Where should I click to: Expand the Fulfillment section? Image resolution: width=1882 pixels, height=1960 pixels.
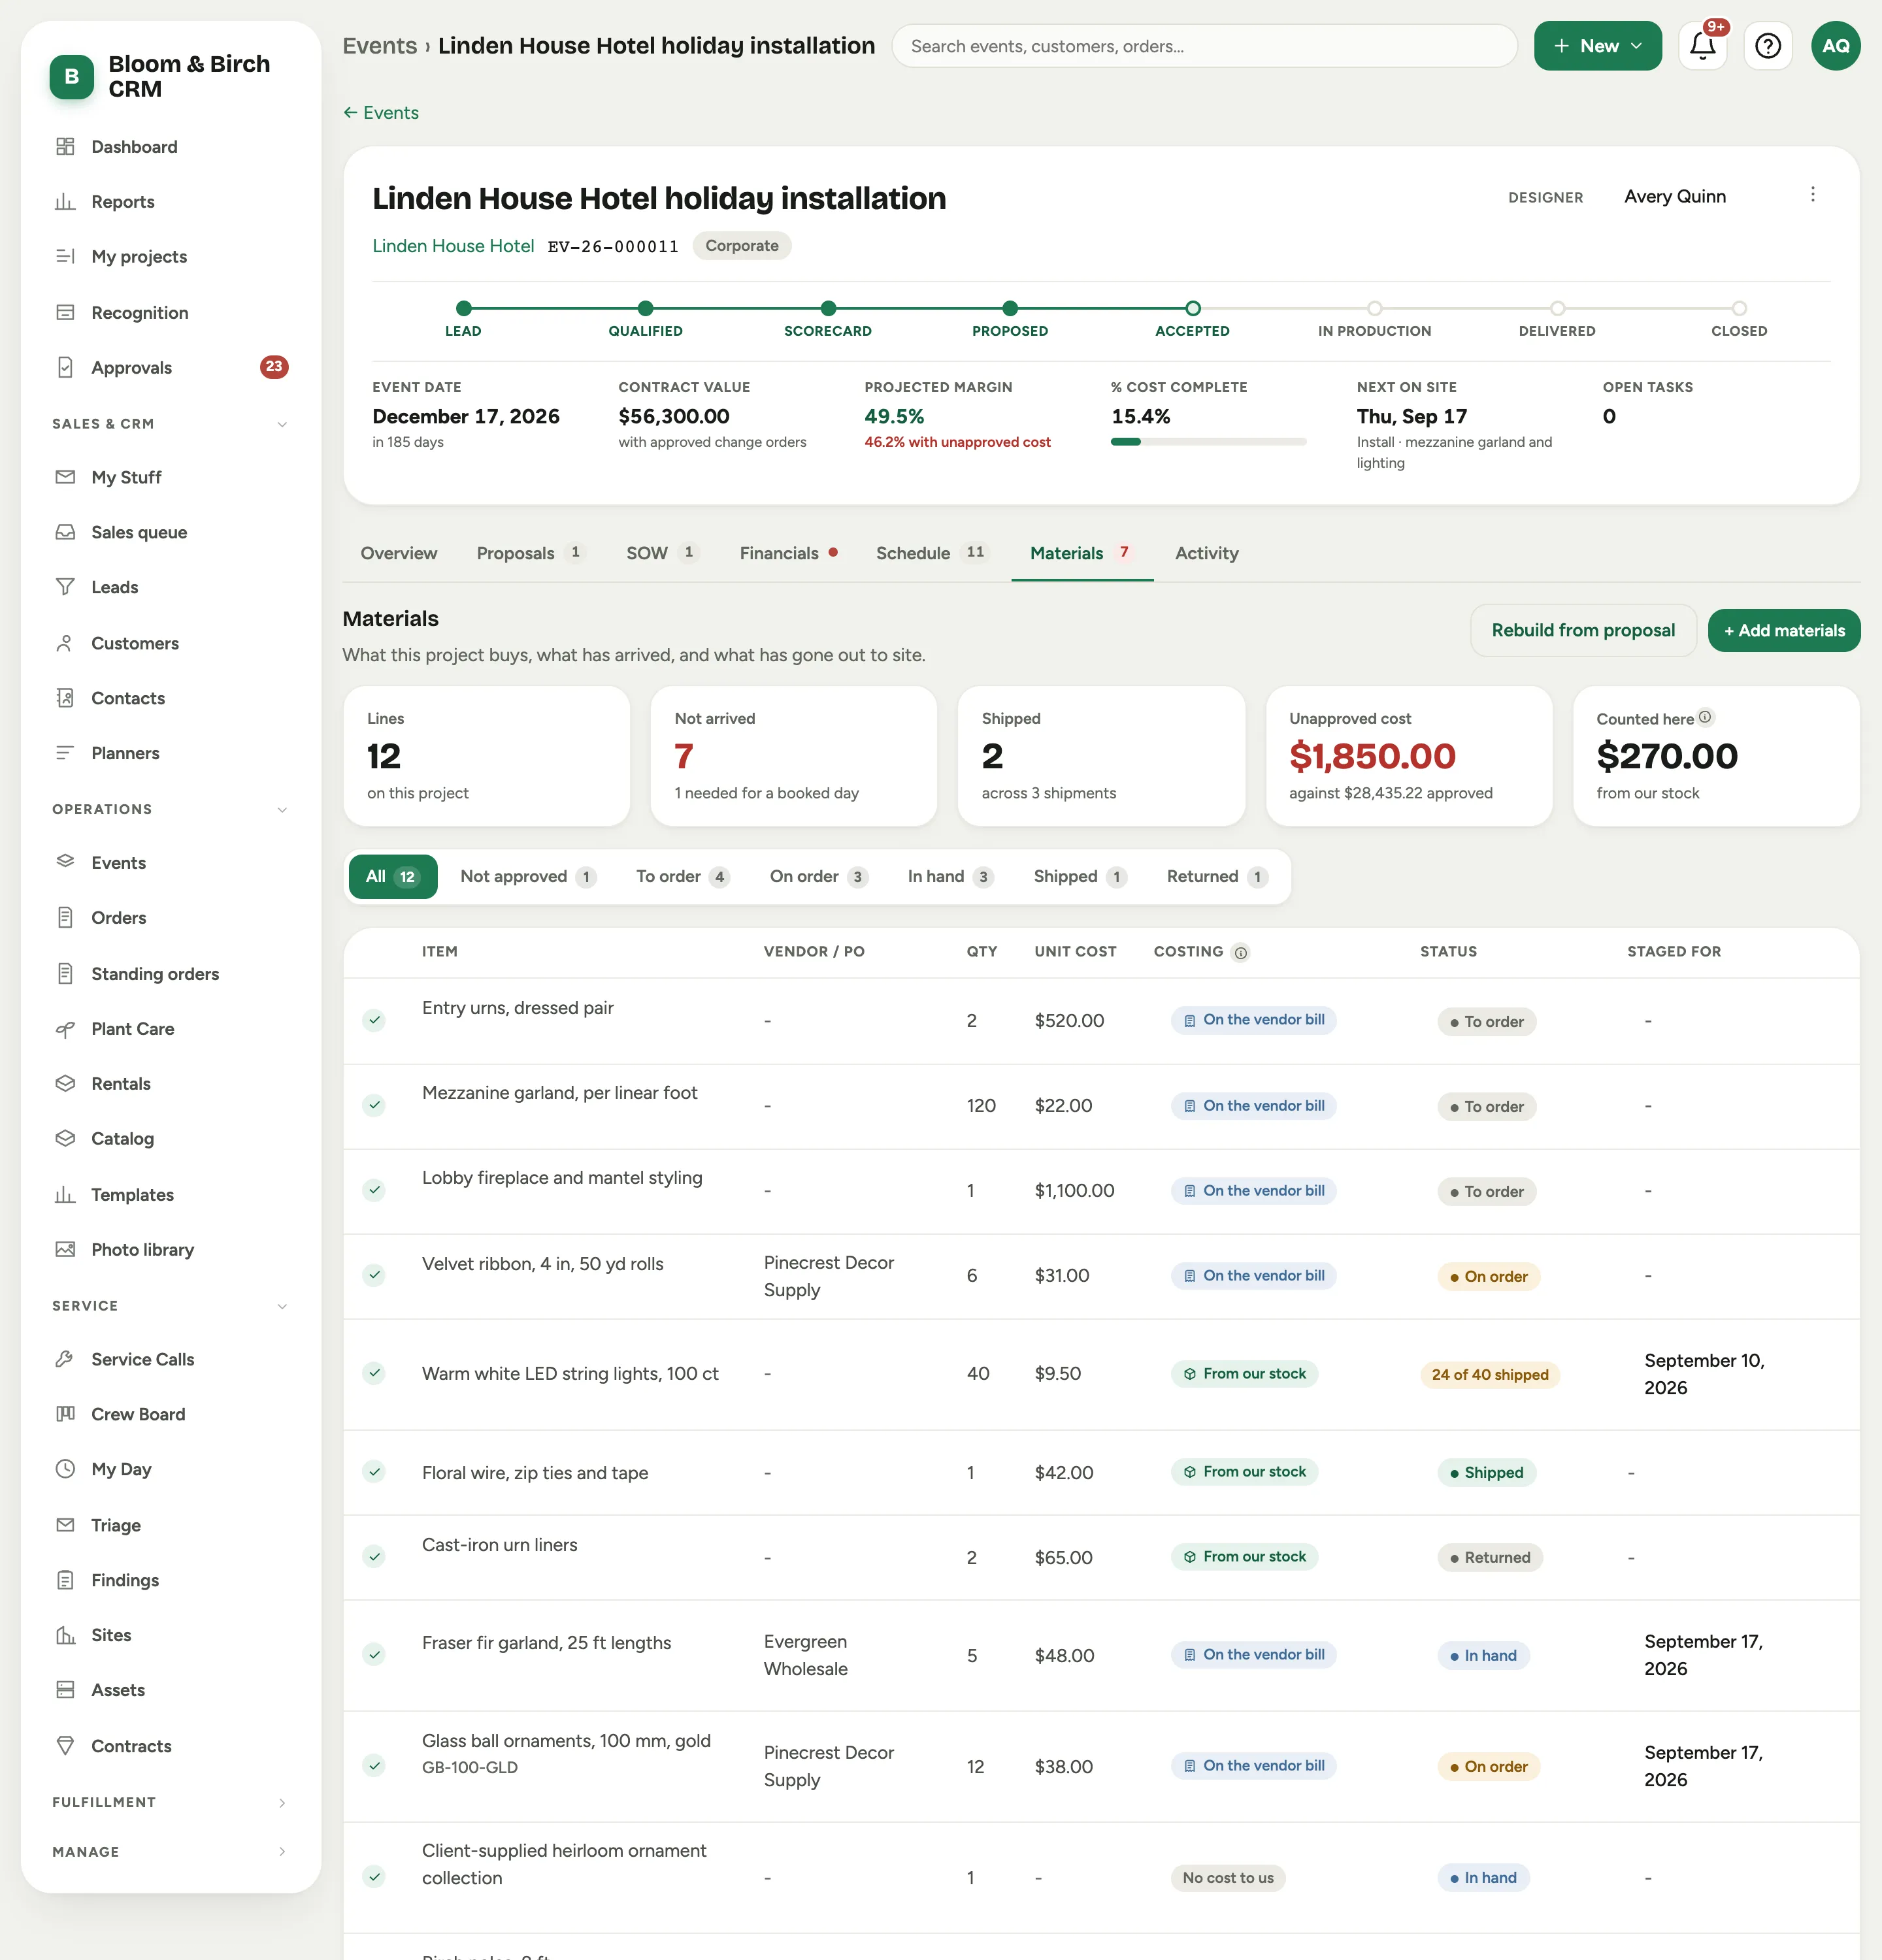171,1802
